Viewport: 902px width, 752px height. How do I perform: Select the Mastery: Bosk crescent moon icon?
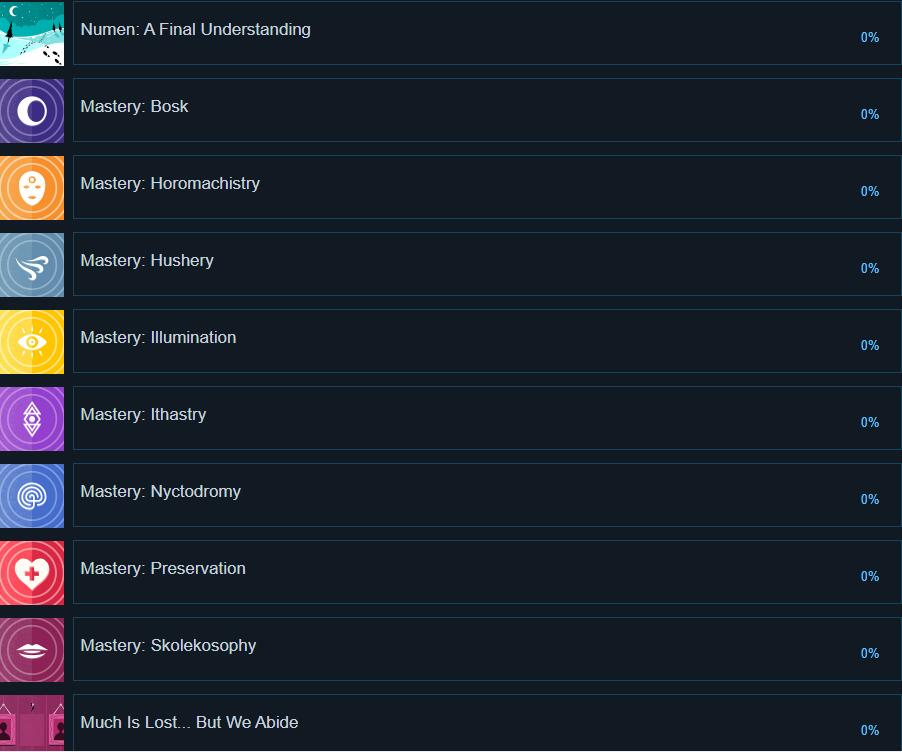coord(32,111)
